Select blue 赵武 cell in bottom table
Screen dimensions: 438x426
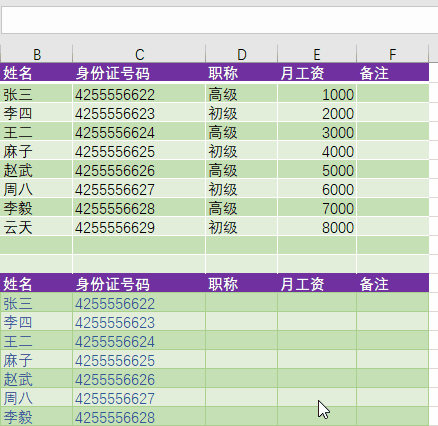click(36, 378)
